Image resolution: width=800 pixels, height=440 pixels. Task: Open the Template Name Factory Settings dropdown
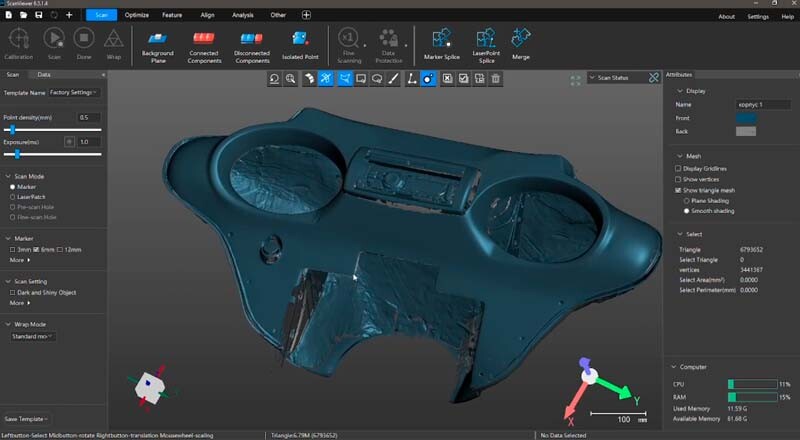(x=75, y=92)
